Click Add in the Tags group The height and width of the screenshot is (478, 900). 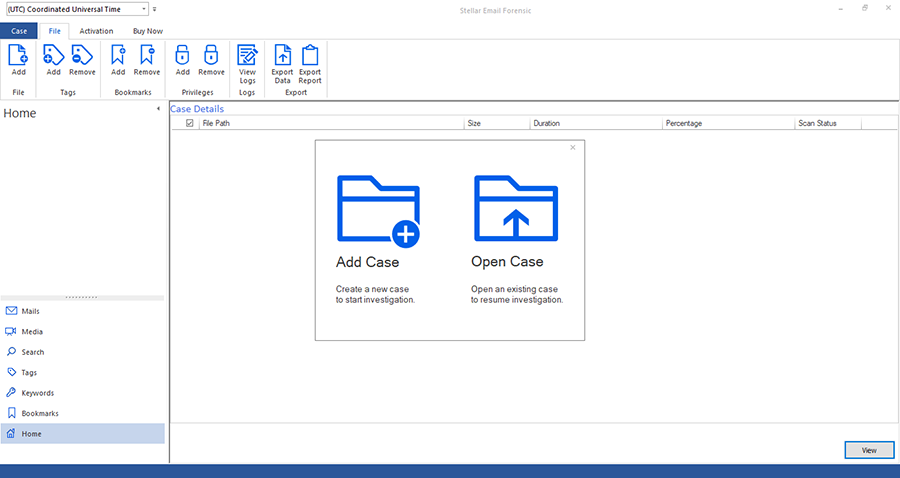pyautogui.click(x=53, y=60)
